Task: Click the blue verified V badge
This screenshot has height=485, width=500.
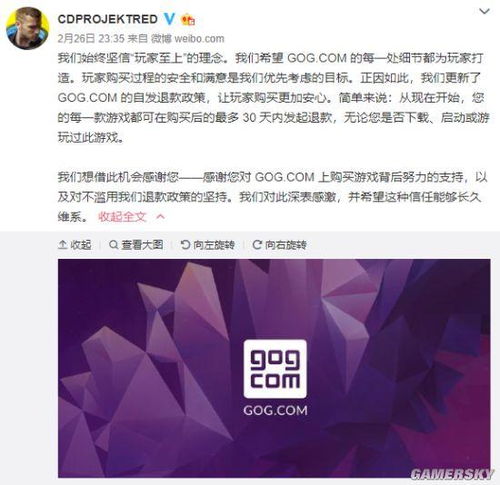Action: (169, 19)
